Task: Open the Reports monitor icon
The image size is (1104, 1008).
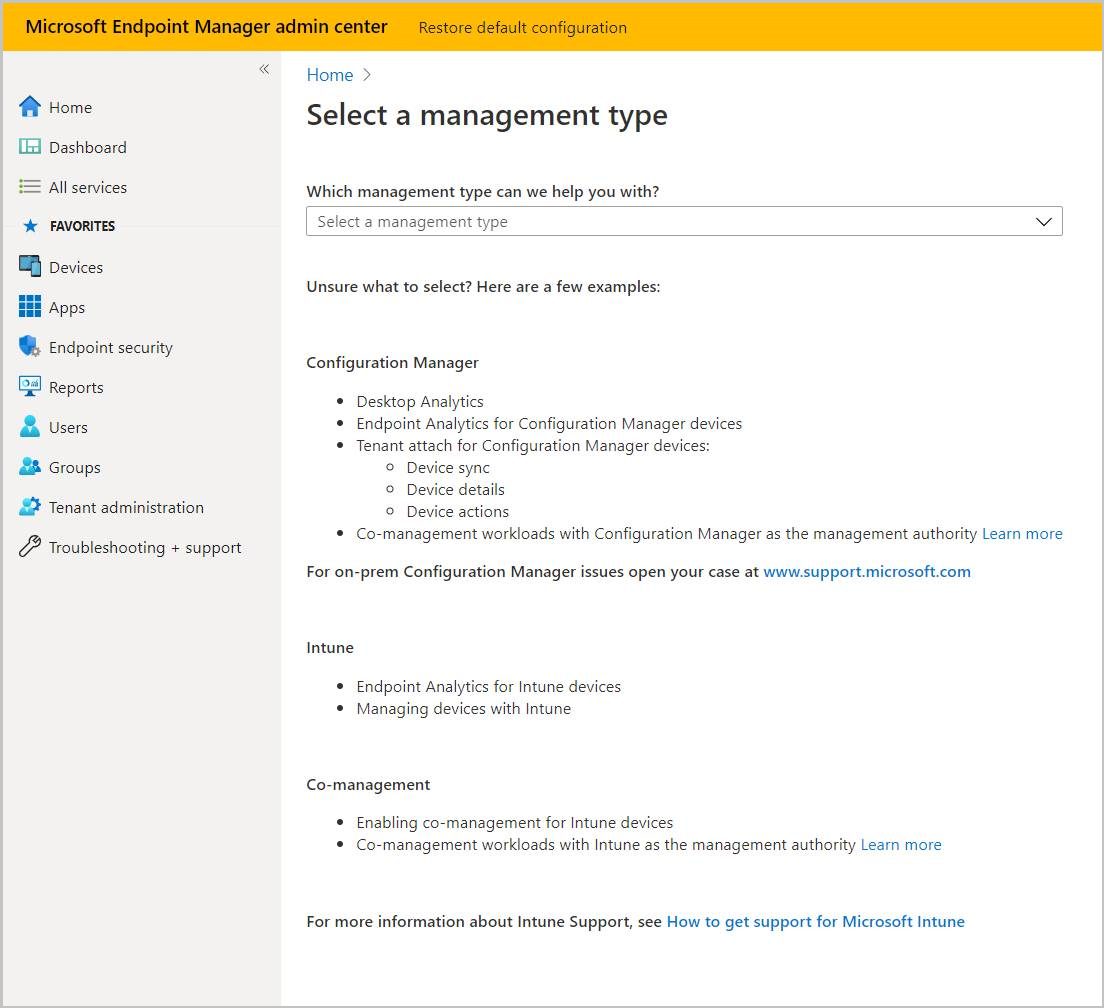Action: 30,387
